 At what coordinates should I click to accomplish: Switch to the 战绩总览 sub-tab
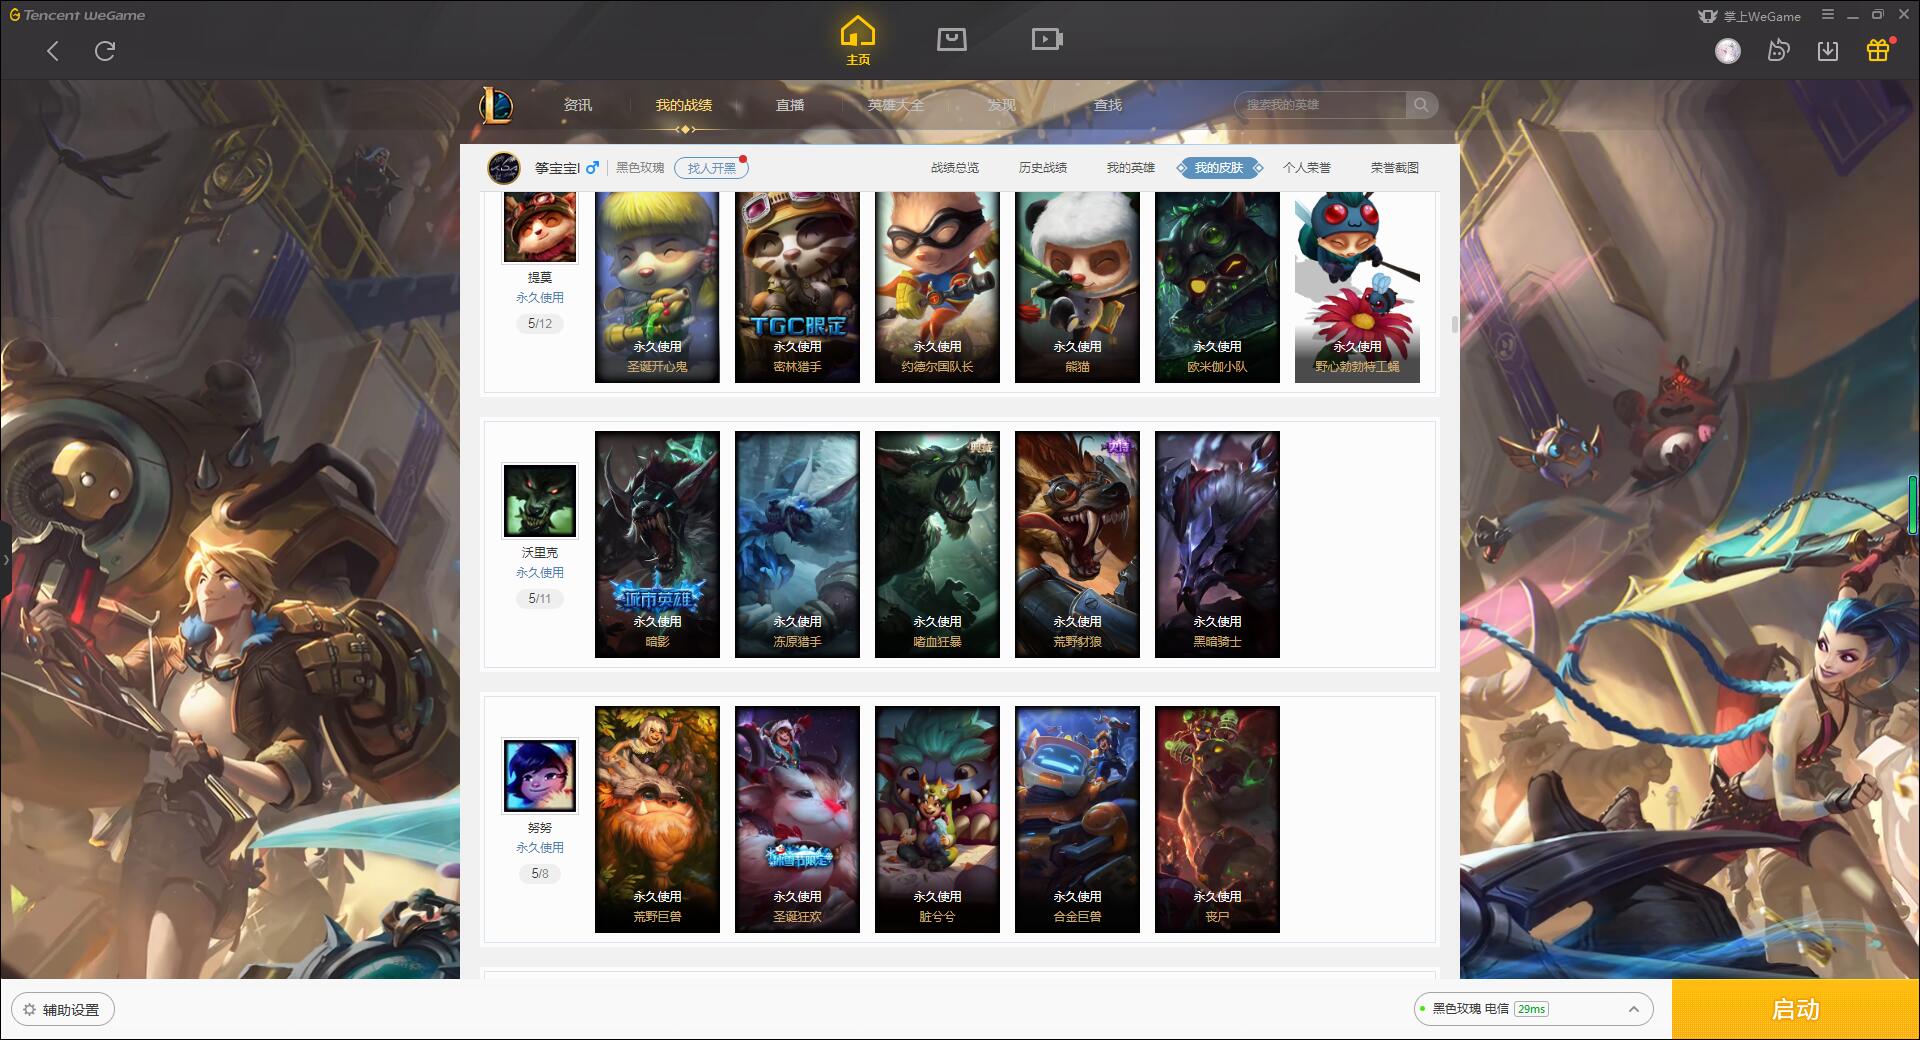pyautogui.click(x=955, y=168)
